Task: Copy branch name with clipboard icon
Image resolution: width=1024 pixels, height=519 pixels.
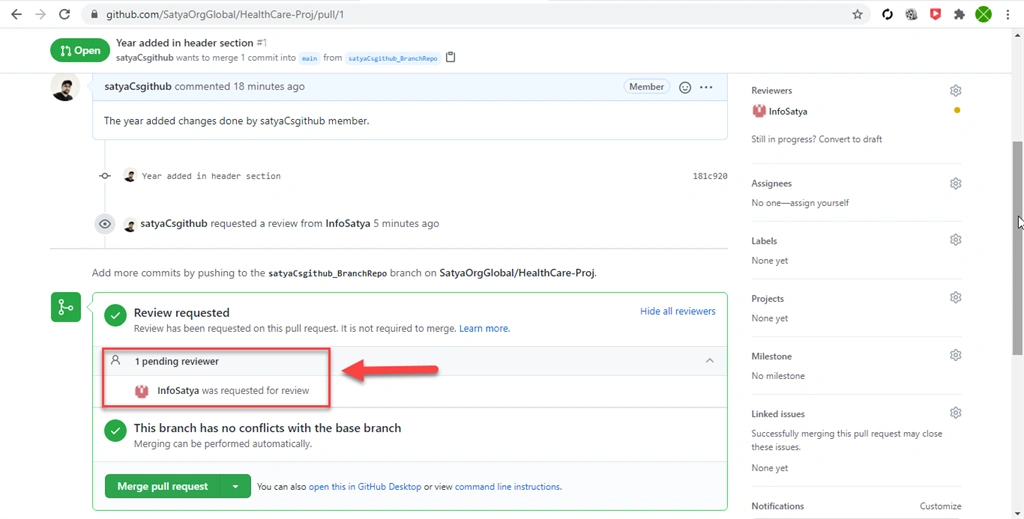Action: coord(451,57)
